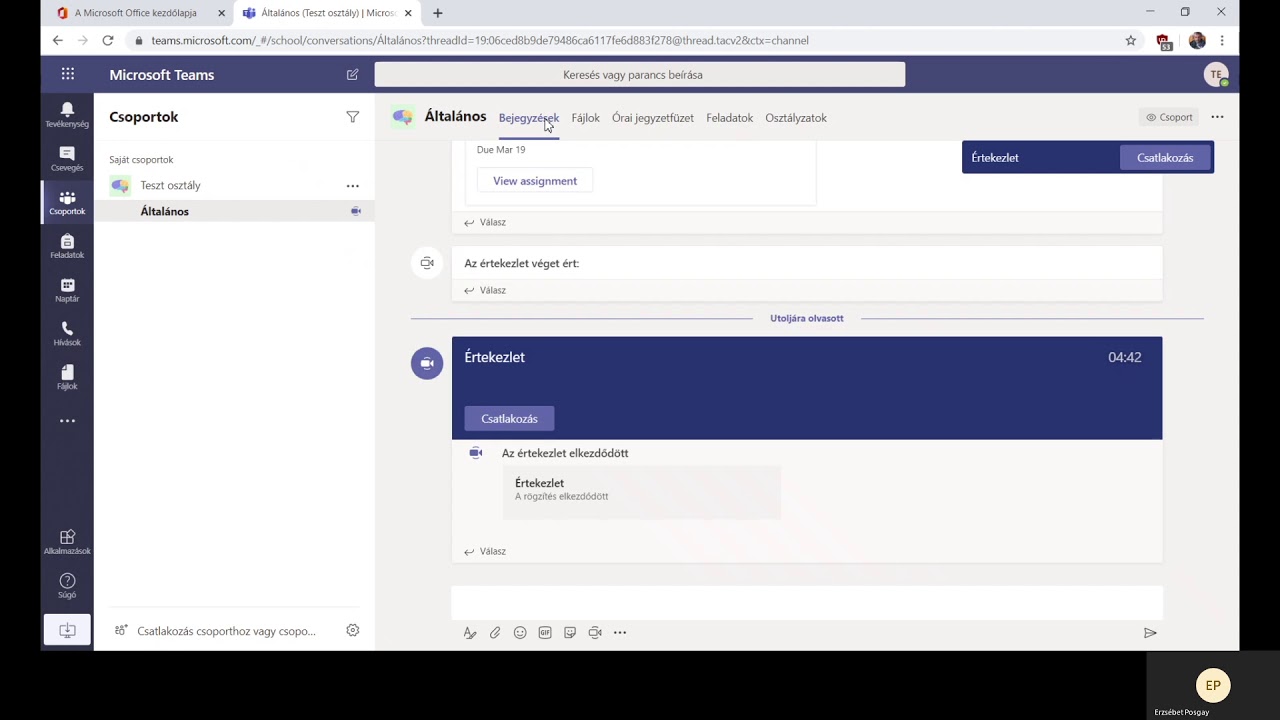This screenshot has height=720, width=1280.
Task: Open the Értekezlet recording card
Action: 641,492
